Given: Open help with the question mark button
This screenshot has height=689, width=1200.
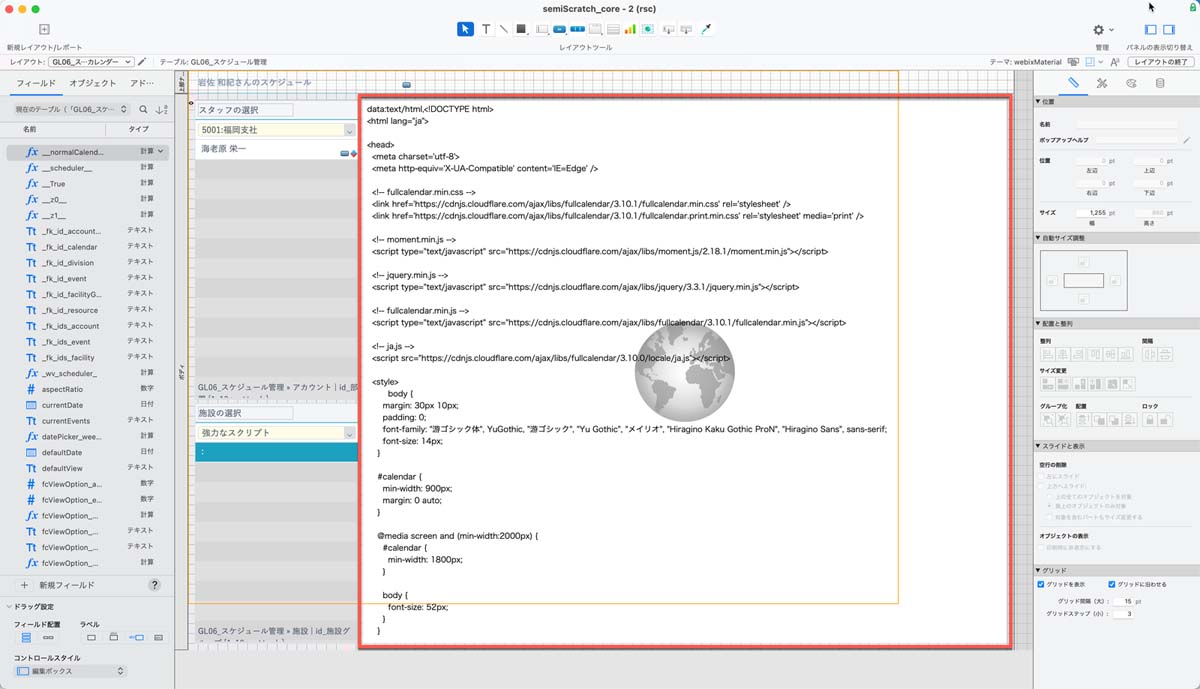Looking at the screenshot, I should pyautogui.click(x=155, y=585).
